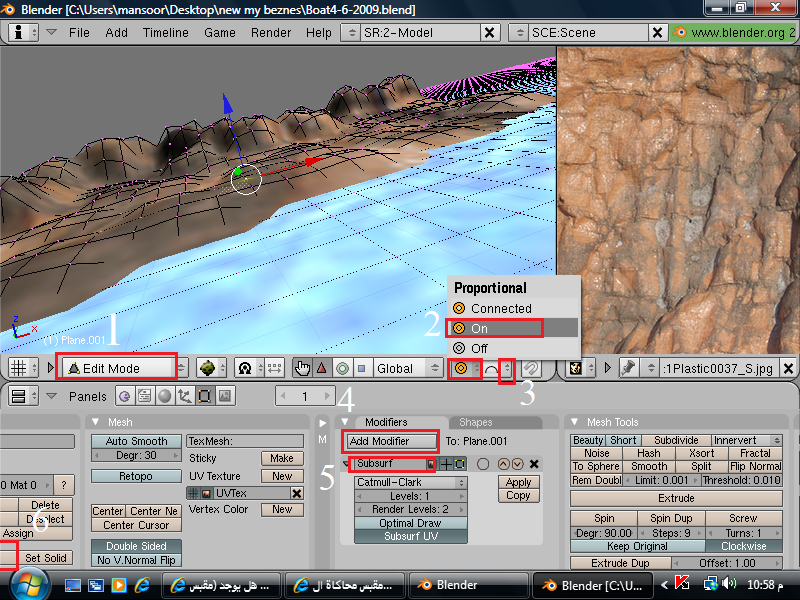The width and height of the screenshot is (800, 600).
Task: Open the proportional falloff curve selector
Action: pos(497,368)
